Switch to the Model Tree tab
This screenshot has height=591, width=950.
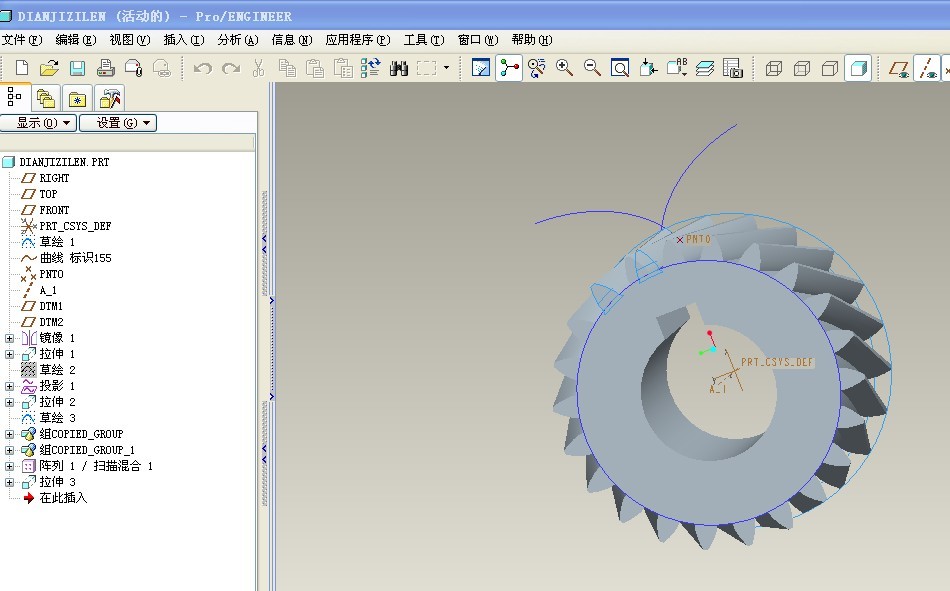pos(14,97)
